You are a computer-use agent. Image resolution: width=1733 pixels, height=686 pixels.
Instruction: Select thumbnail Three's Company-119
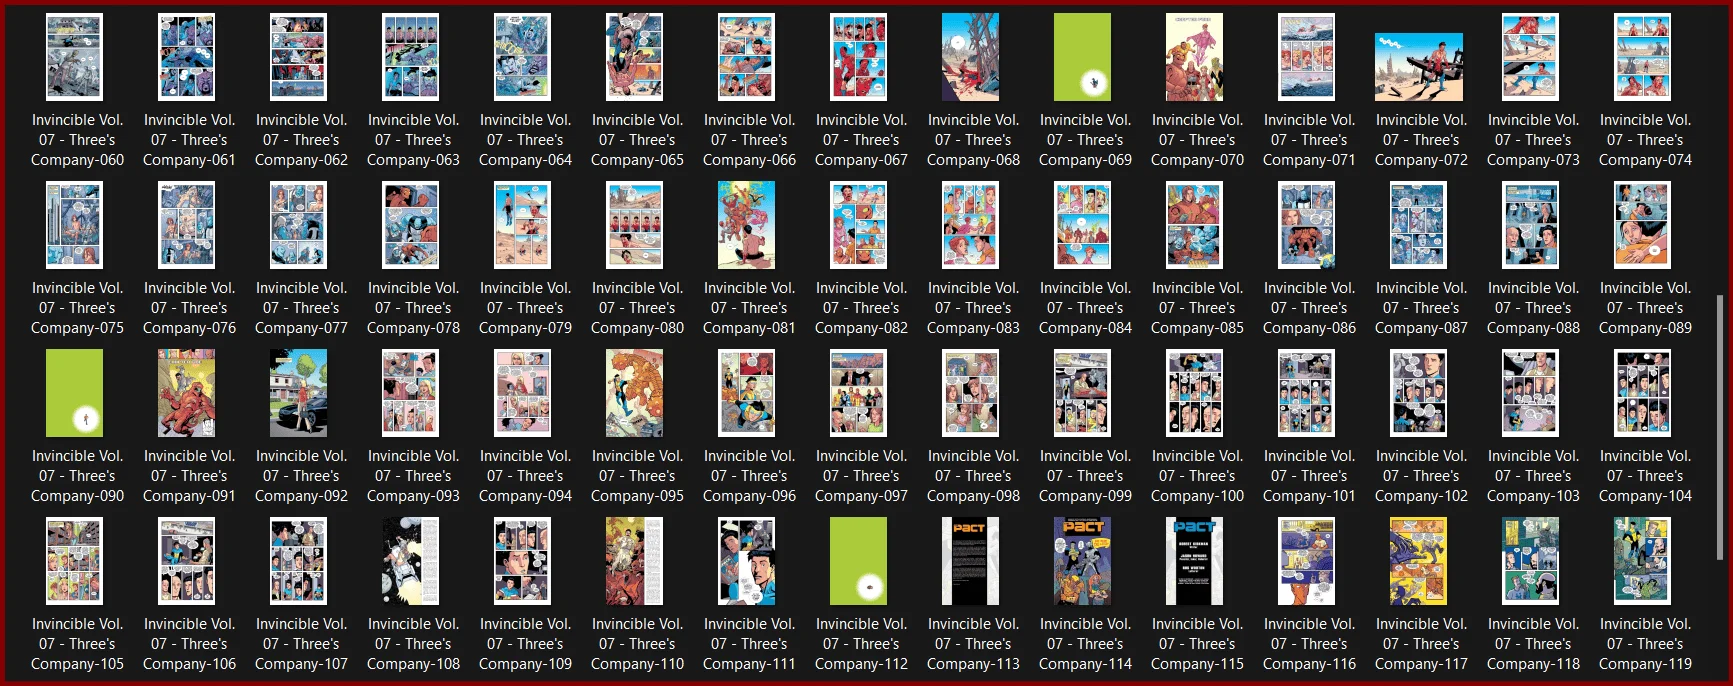coord(1642,561)
